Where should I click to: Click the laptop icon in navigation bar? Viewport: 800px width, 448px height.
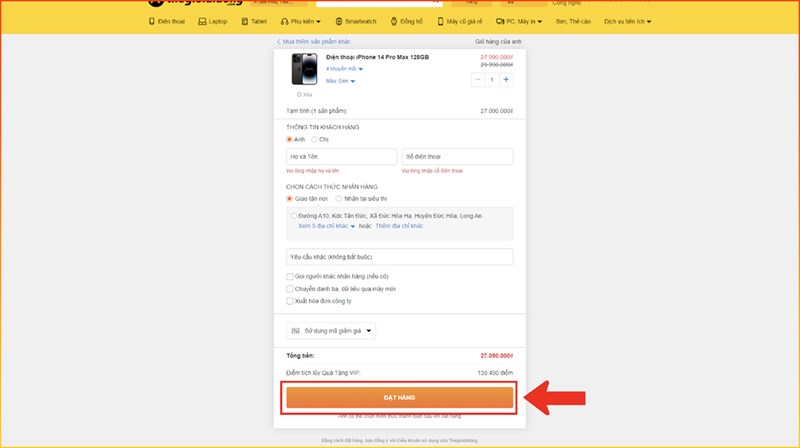click(x=202, y=21)
